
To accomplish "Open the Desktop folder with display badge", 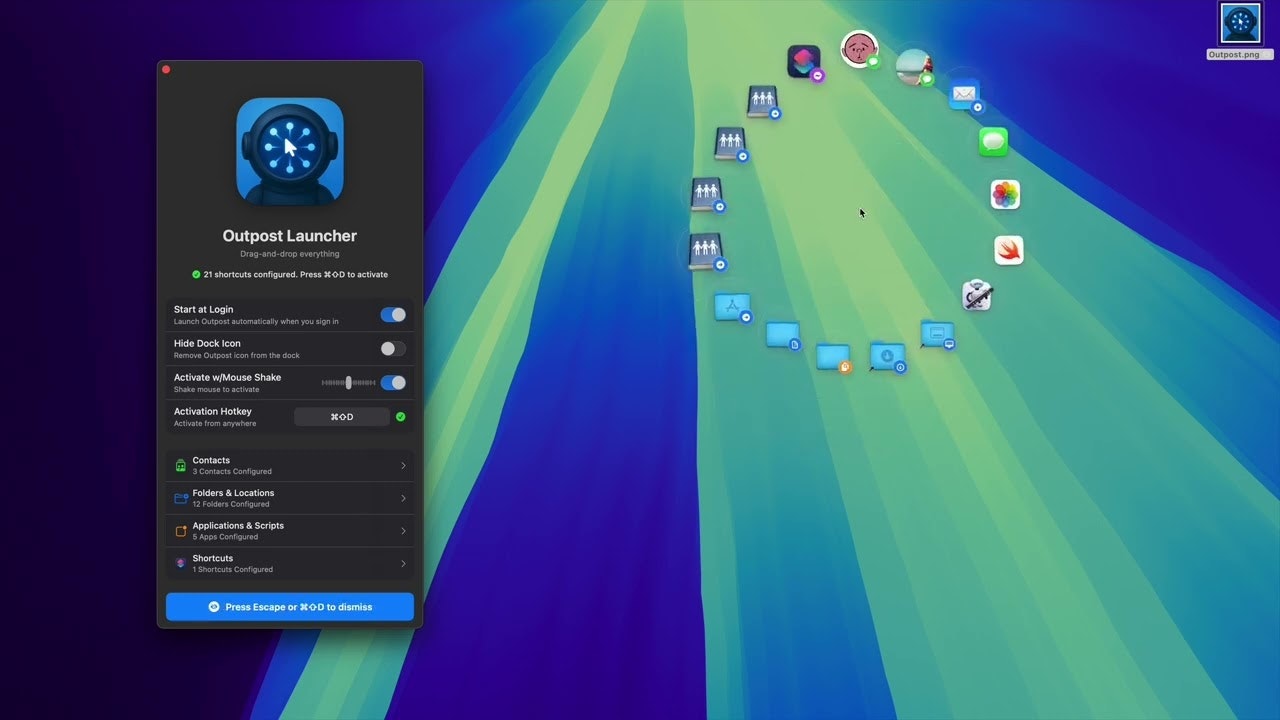I will coord(937,334).
